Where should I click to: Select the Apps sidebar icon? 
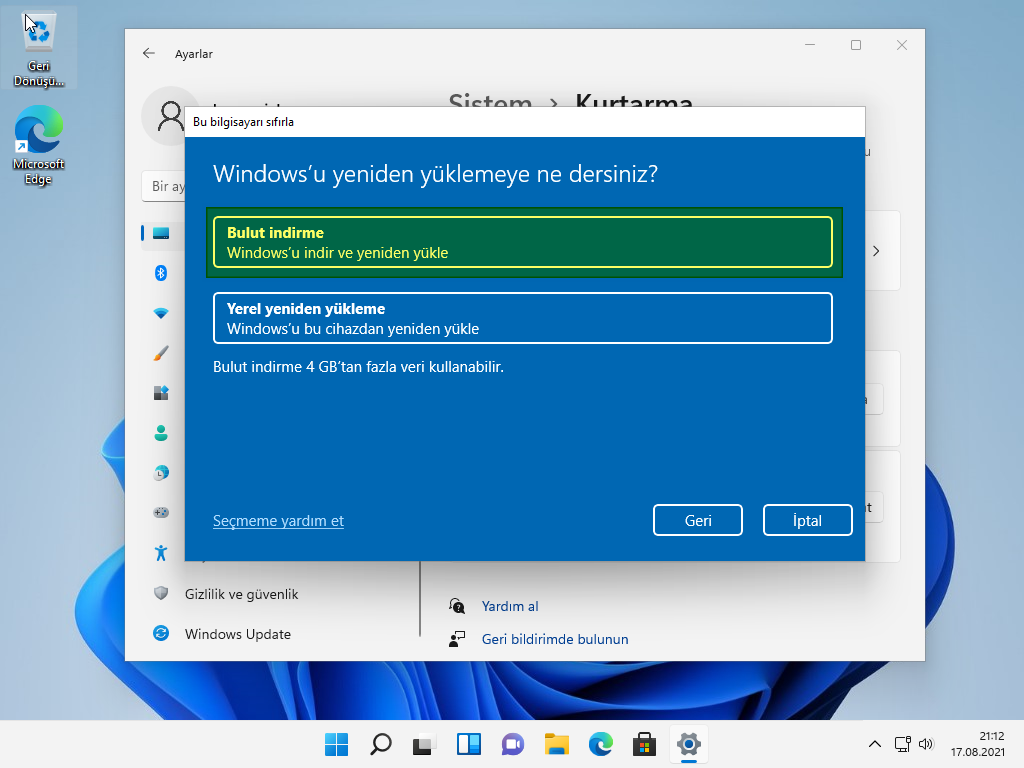pos(161,393)
